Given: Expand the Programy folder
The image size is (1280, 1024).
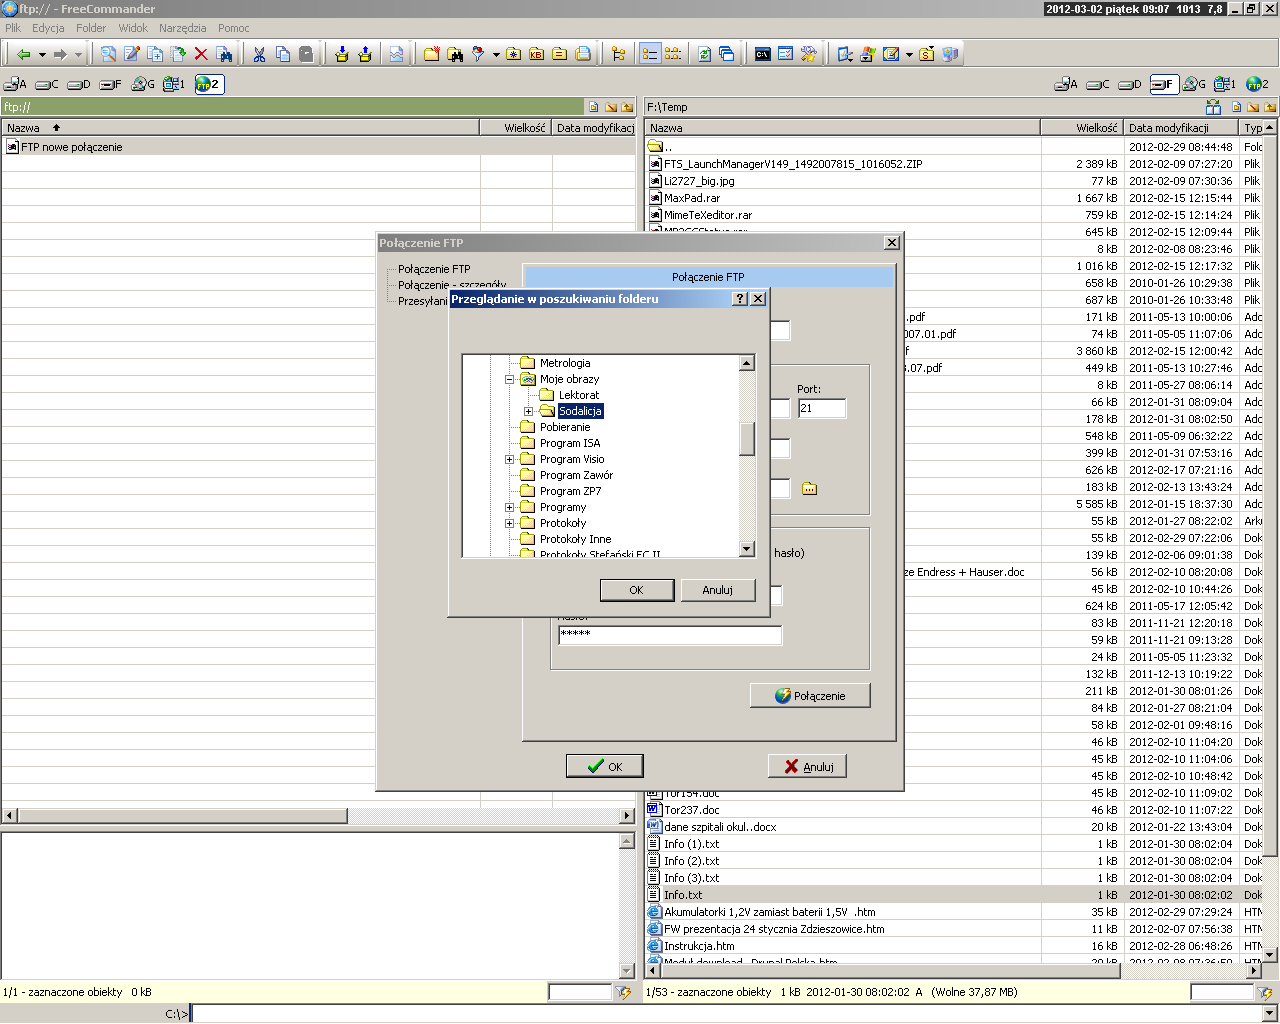Looking at the screenshot, I should click(x=509, y=507).
